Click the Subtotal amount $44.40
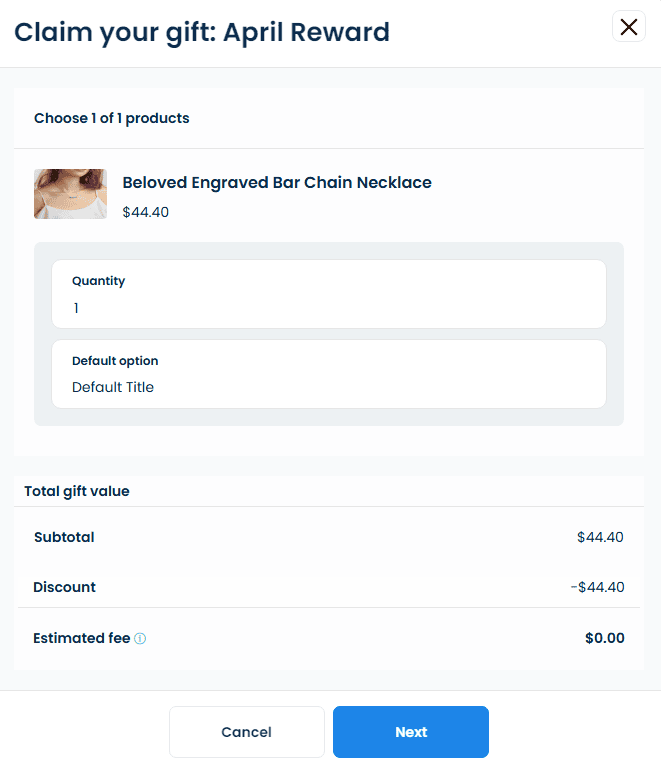The image size is (661, 779). pyautogui.click(x=600, y=537)
